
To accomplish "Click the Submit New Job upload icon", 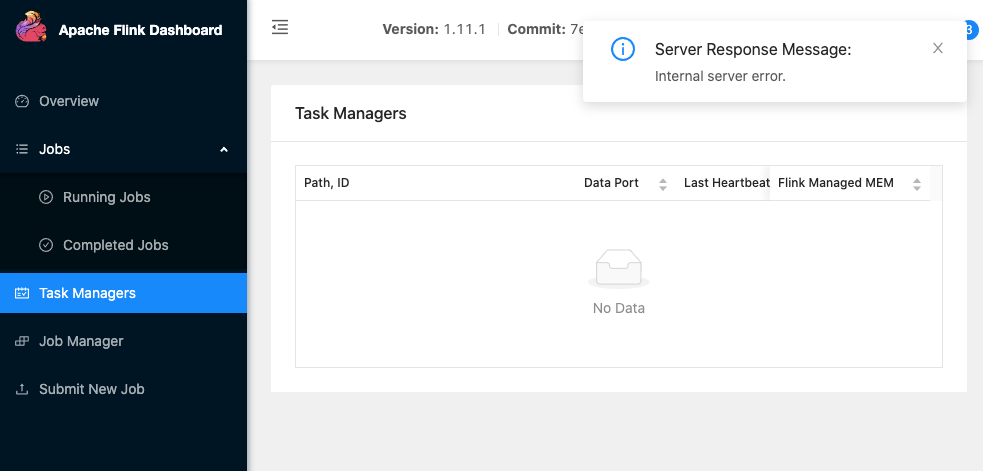I will point(22,389).
